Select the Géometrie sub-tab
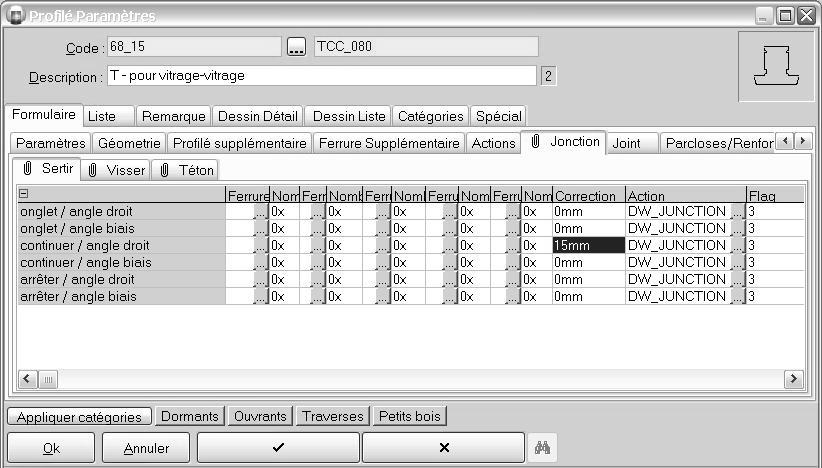 point(129,143)
